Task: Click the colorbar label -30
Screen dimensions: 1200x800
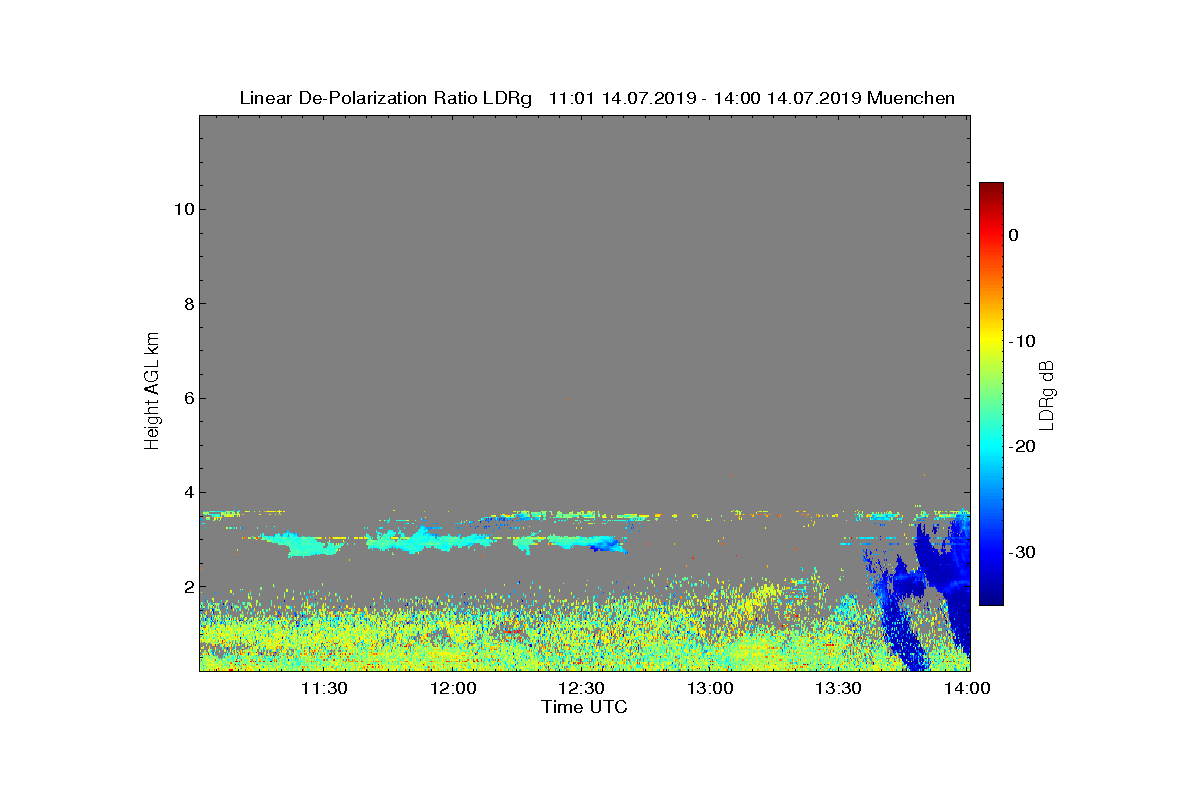Action: [1021, 552]
